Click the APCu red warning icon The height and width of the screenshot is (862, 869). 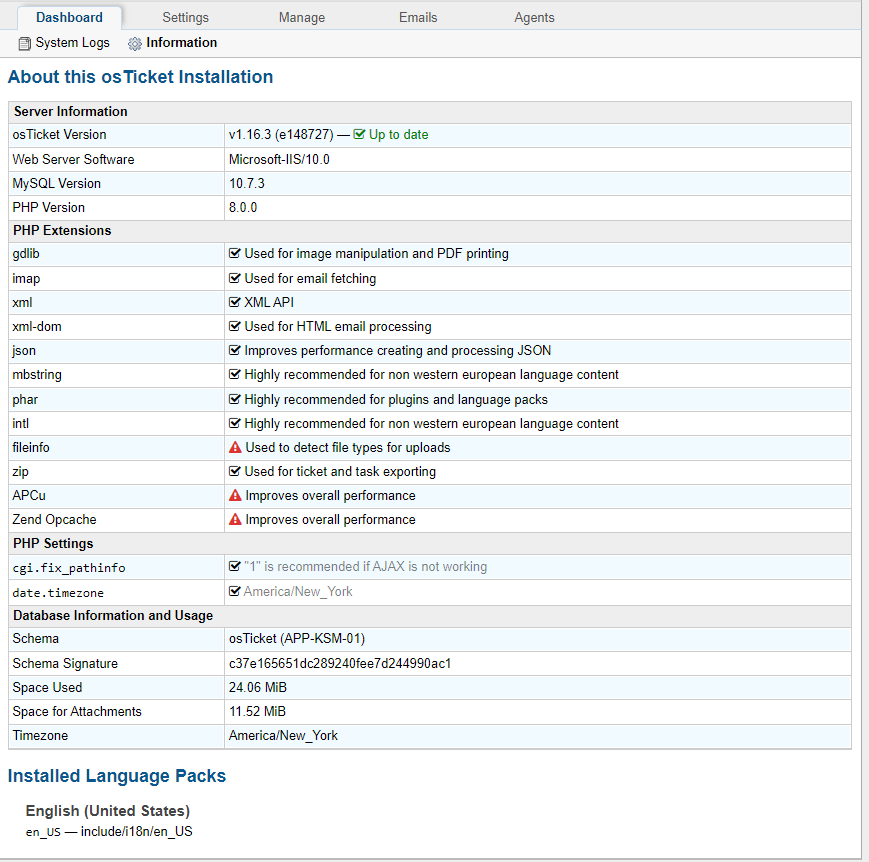click(x=235, y=495)
